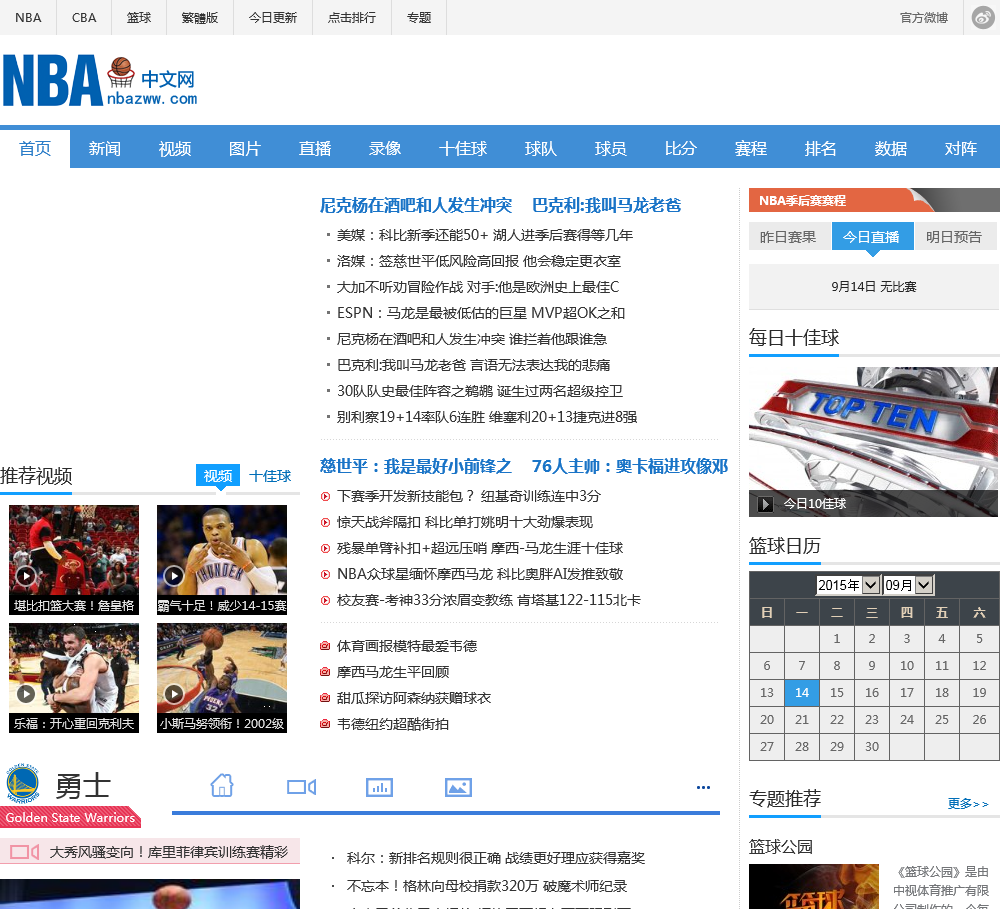Open the Warriors stats chart icon
Image resolution: width=1000 pixels, height=909 pixels.
[x=379, y=787]
